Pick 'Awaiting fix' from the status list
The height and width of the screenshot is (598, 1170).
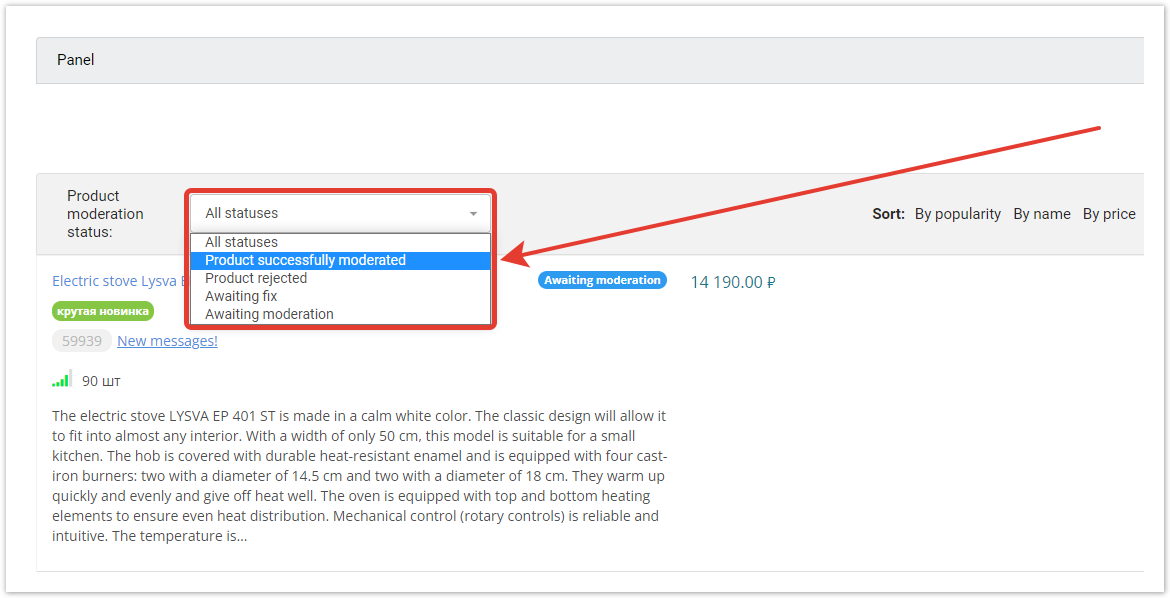(241, 296)
